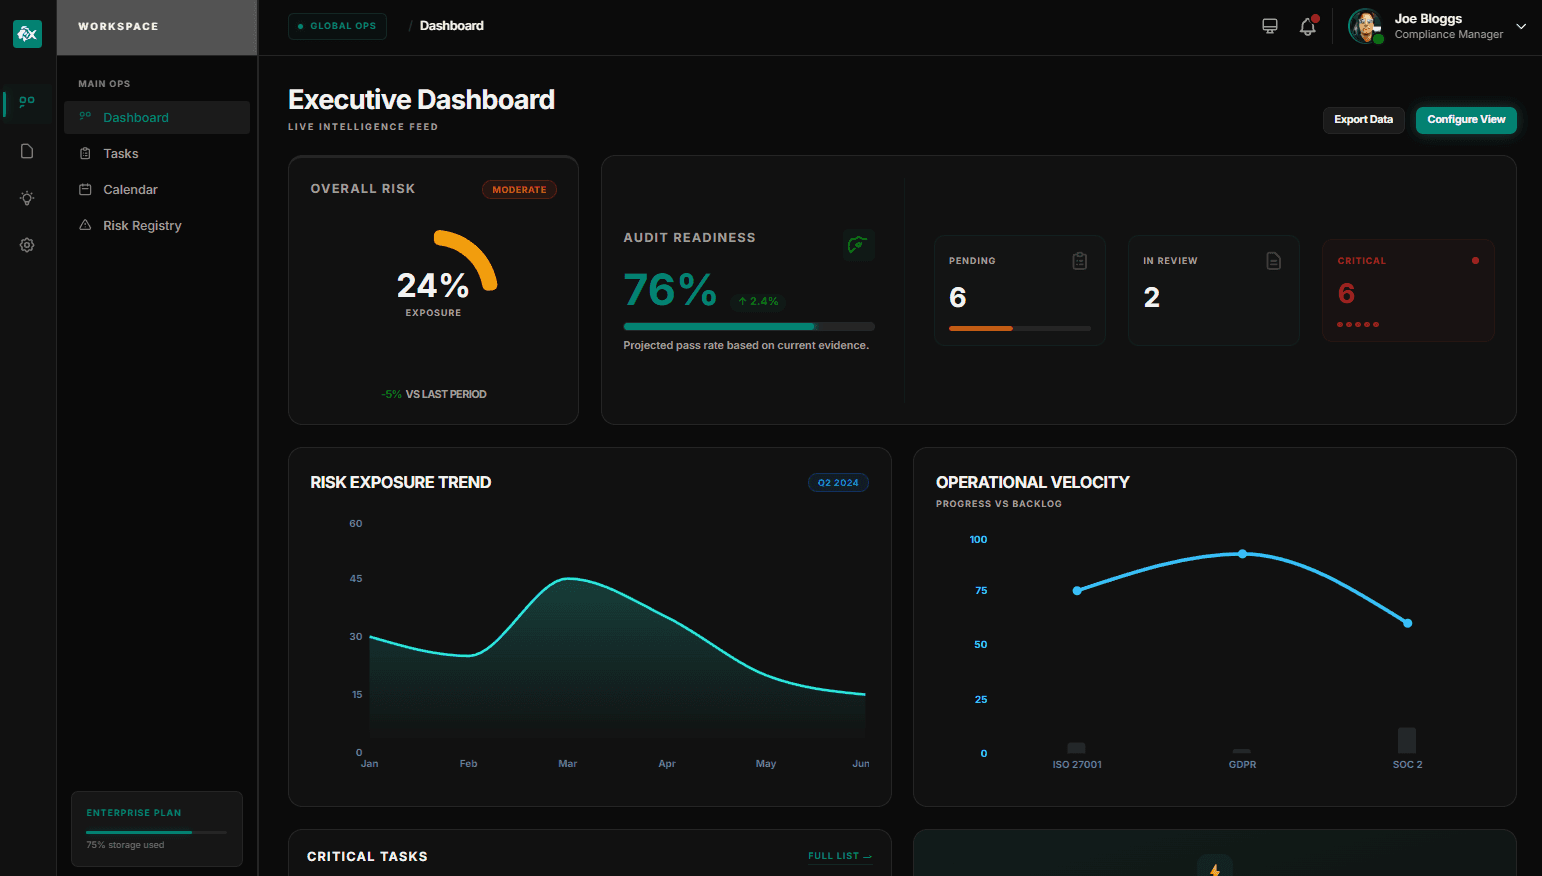
Task: Click the Operational Velocity heading
Action: 1033,482
